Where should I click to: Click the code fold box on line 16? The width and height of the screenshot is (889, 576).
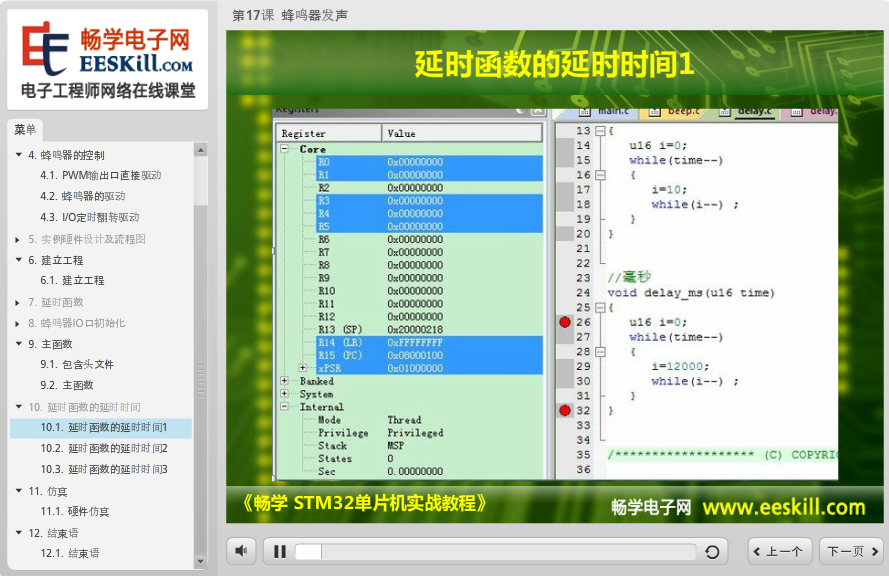pyautogui.click(x=600, y=175)
